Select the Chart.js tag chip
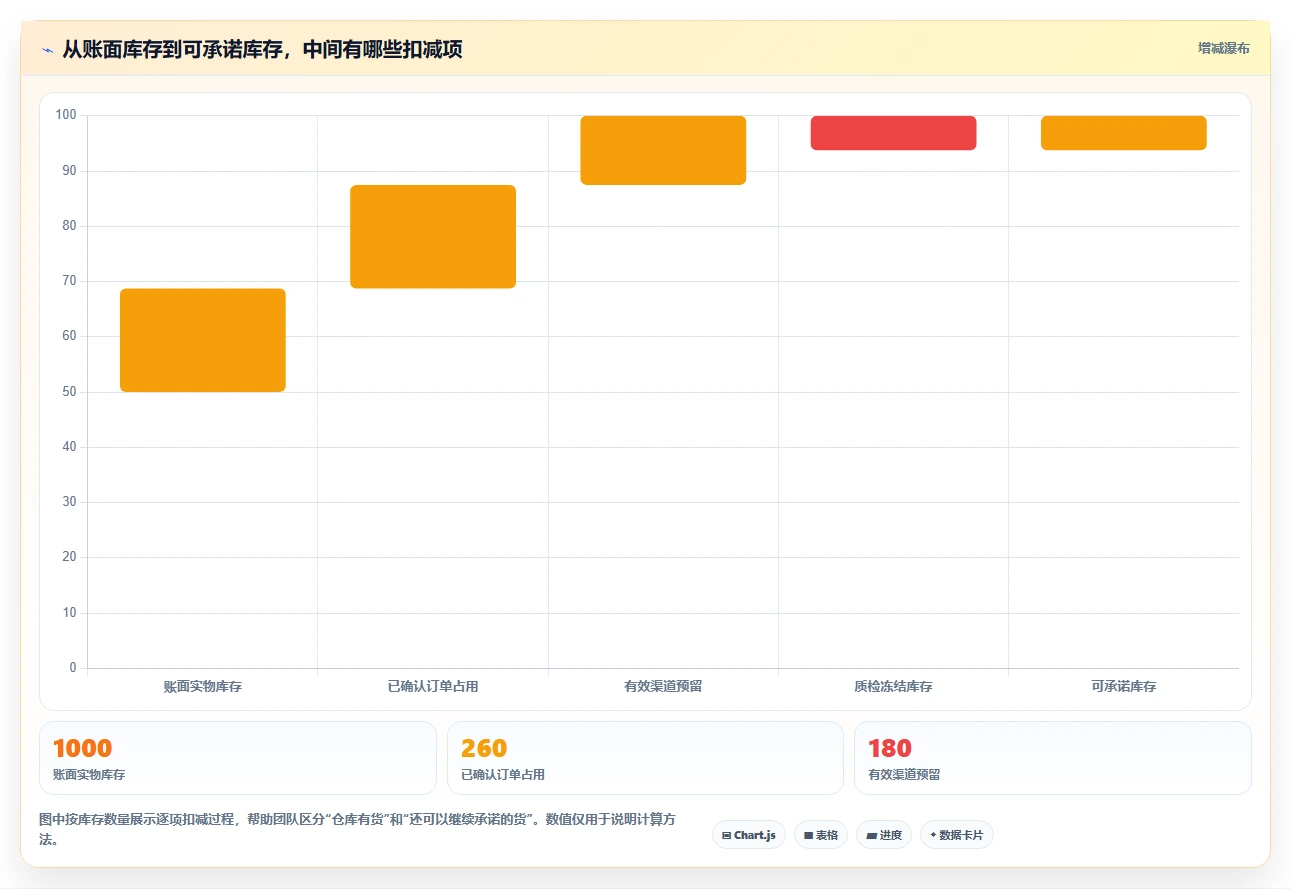 pyautogui.click(x=749, y=835)
